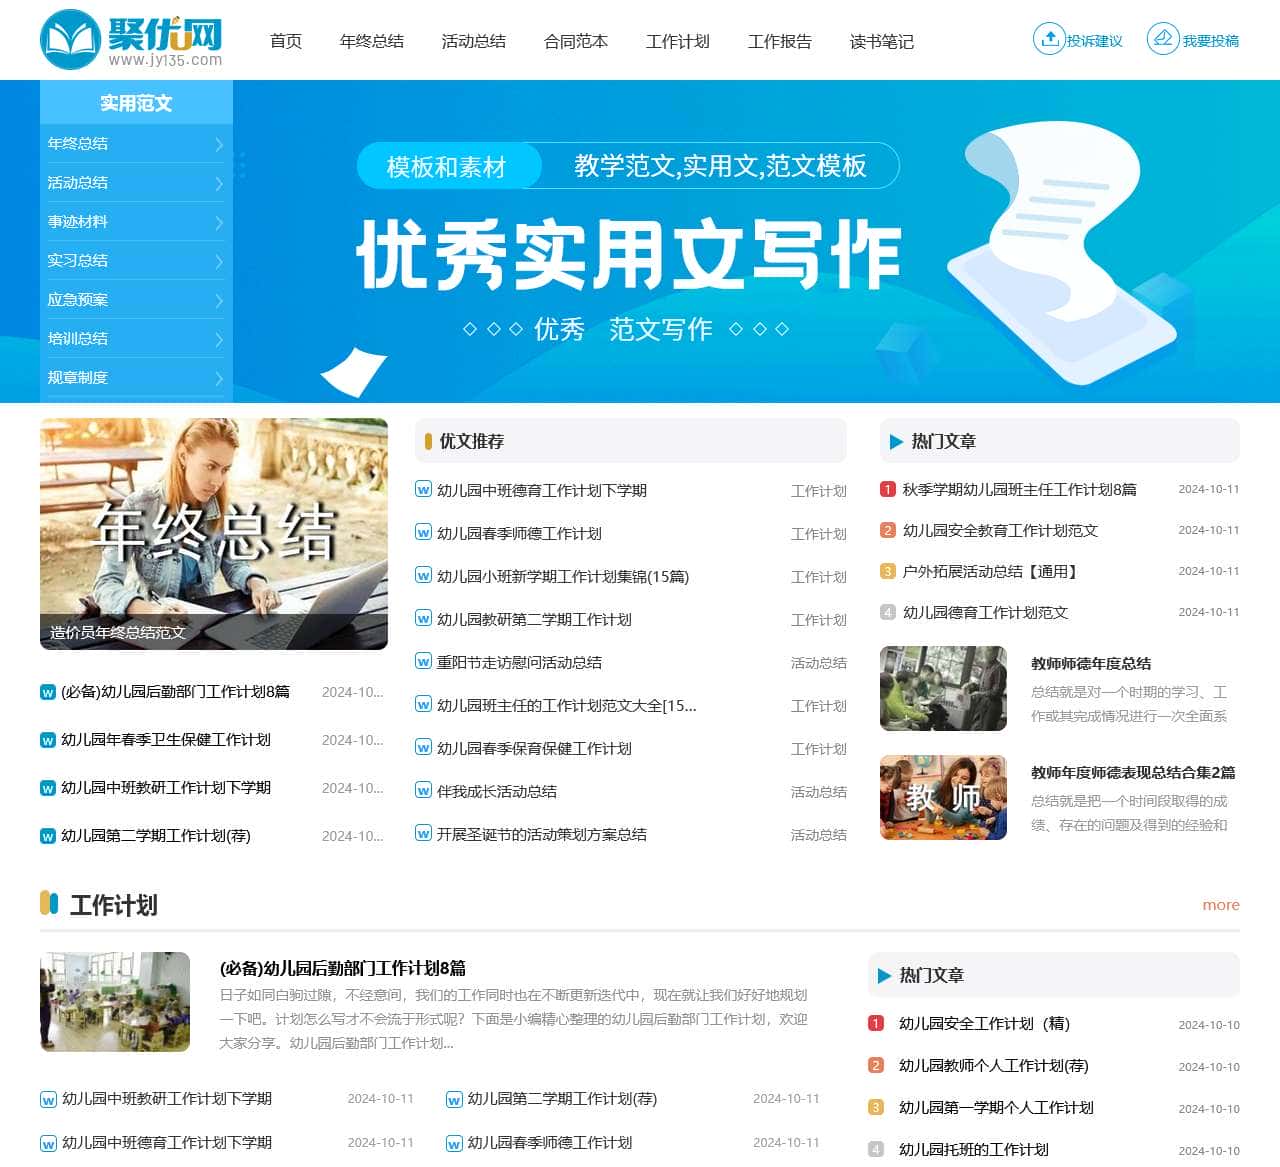Open 活动总结 in the top navigation
The image size is (1280, 1167).
(x=474, y=41)
